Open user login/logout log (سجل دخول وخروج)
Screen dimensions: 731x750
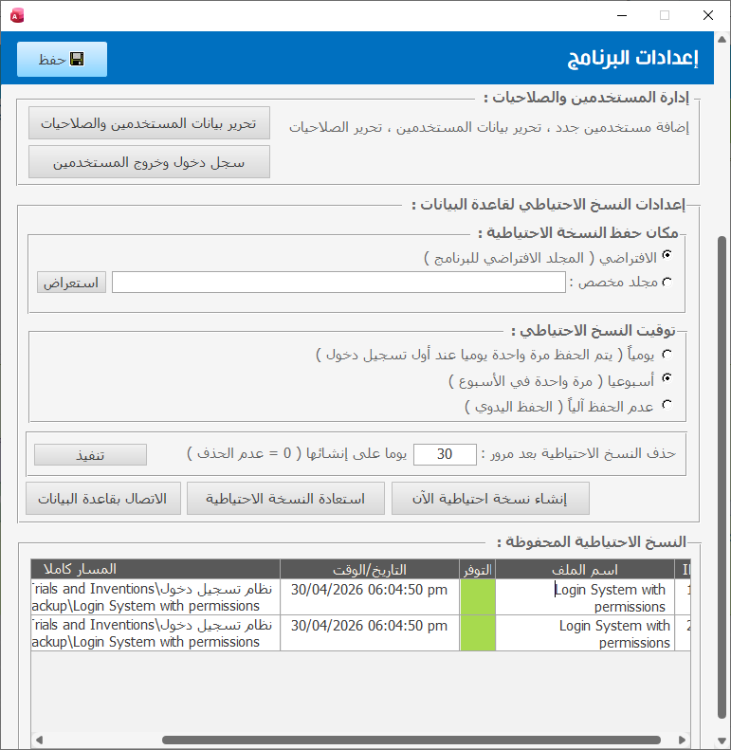tap(149, 161)
